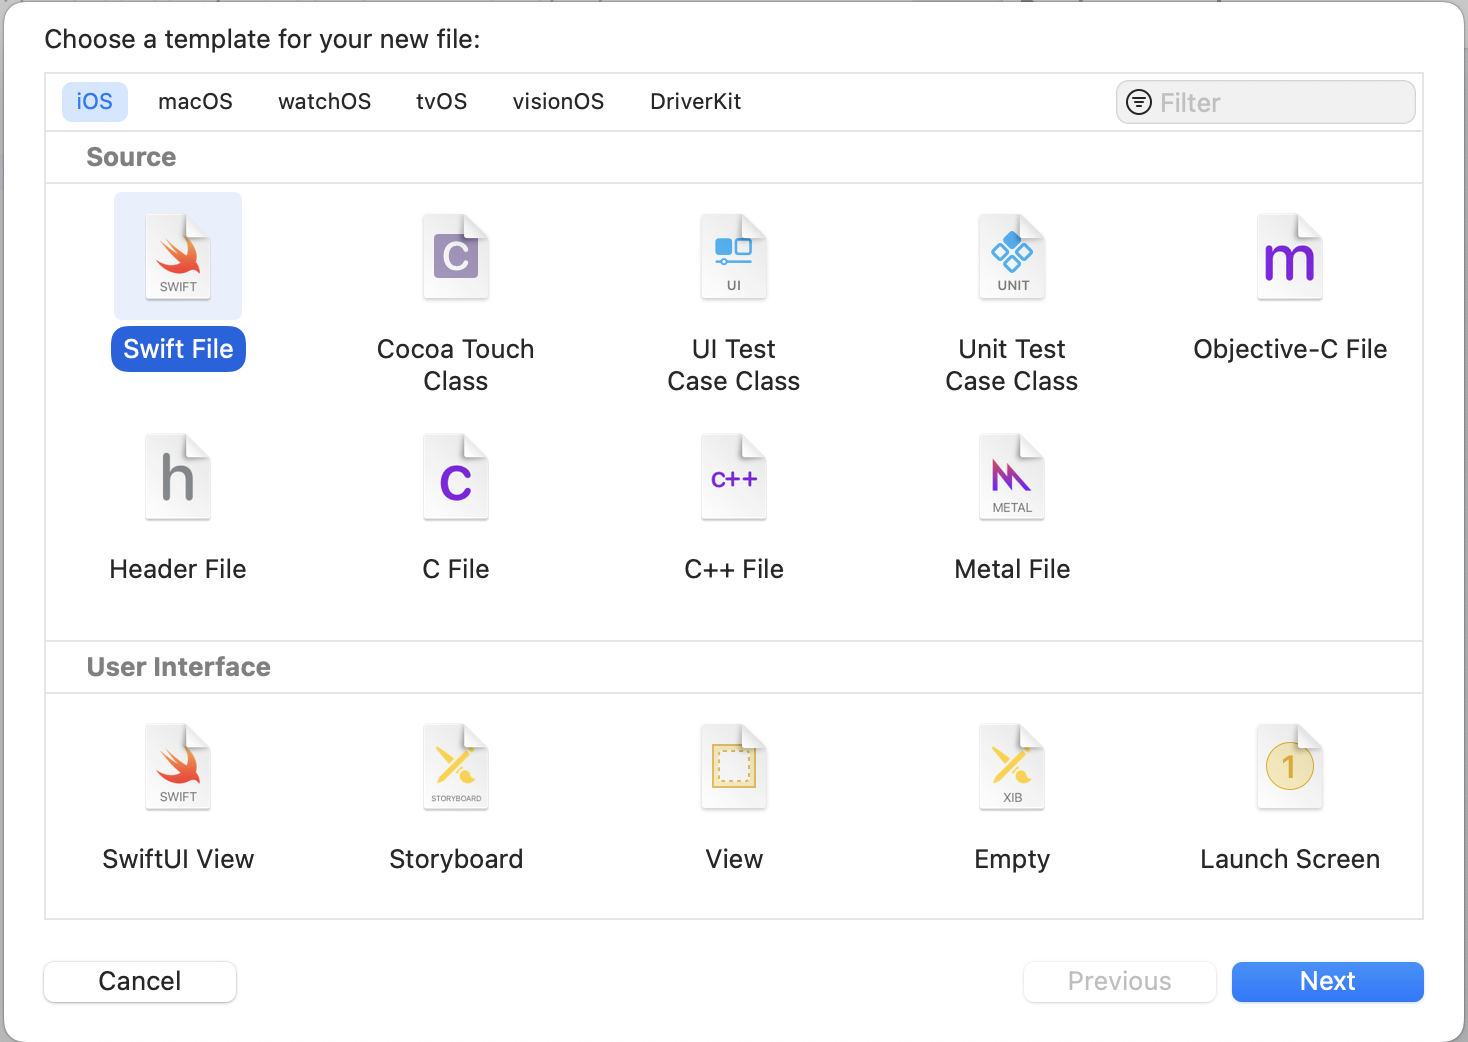Image resolution: width=1468 pixels, height=1042 pixels.
Task: Switch to the macOS tab
Action: tap(195, 101)
